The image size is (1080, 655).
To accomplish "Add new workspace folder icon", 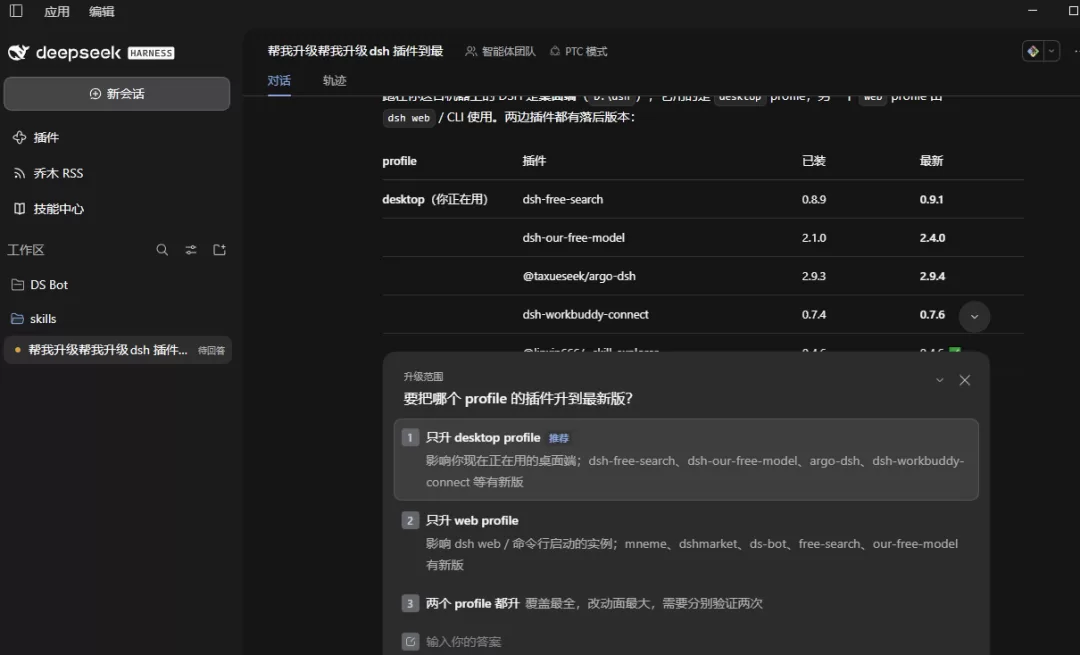I will click(x=220, y=249).
